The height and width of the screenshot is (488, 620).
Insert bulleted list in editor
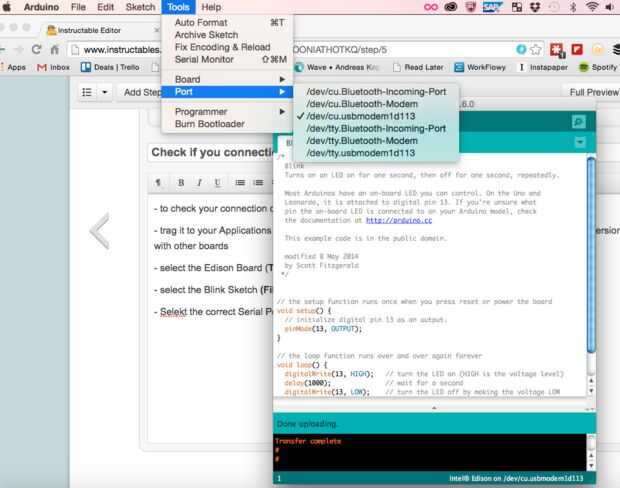click(240, 183)
